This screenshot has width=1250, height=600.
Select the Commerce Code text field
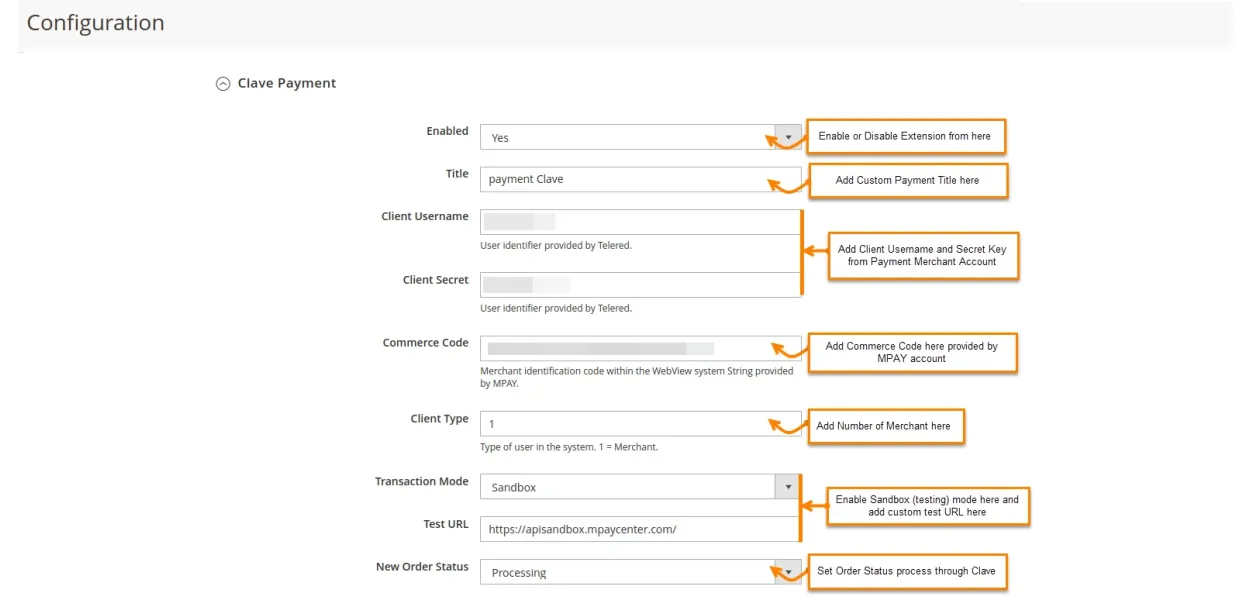point(640,348)
